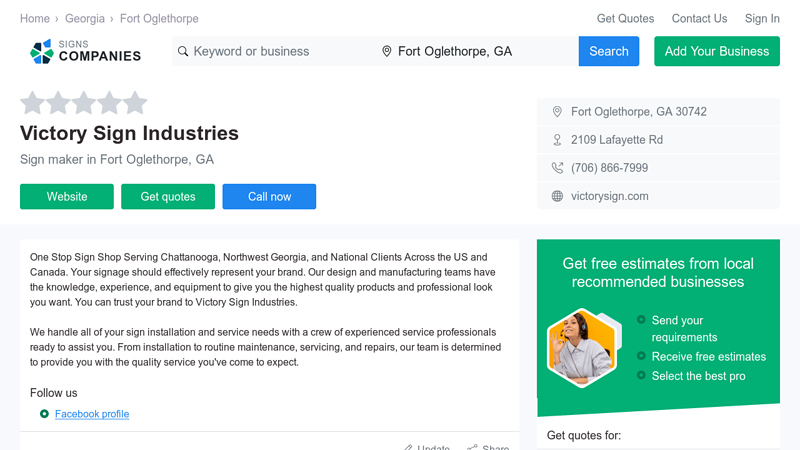
Task: Open the Georgia breadcrumb
Action: (x=85, y=18)
